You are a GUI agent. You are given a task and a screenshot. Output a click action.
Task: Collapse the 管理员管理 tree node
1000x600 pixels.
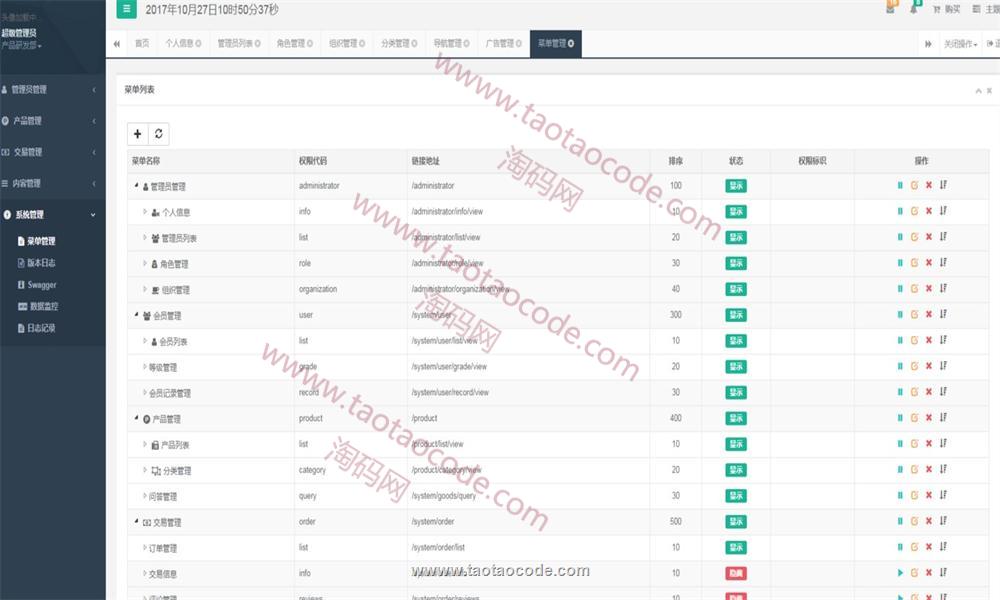pyautogui.click(x=136, y=186)
